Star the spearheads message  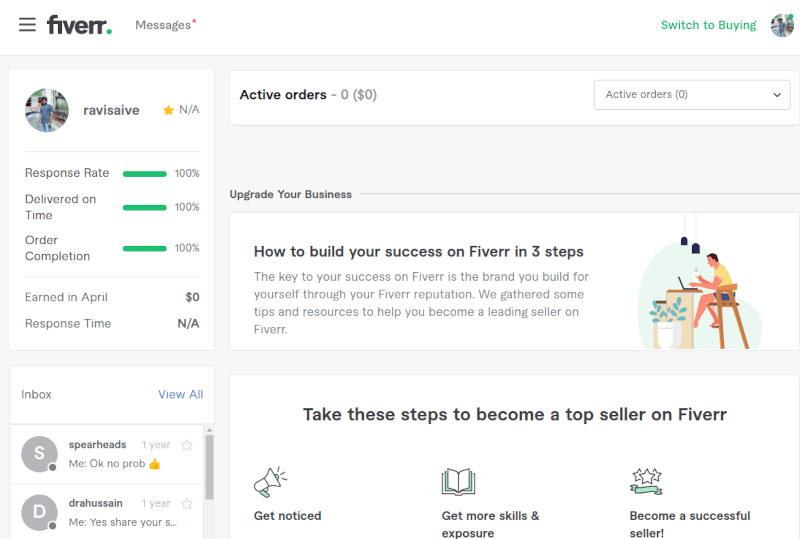(187, 445)
